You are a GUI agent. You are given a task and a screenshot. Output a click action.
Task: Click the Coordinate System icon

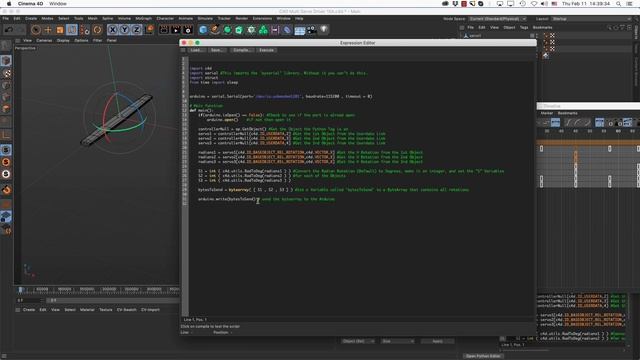pos(149,29)
